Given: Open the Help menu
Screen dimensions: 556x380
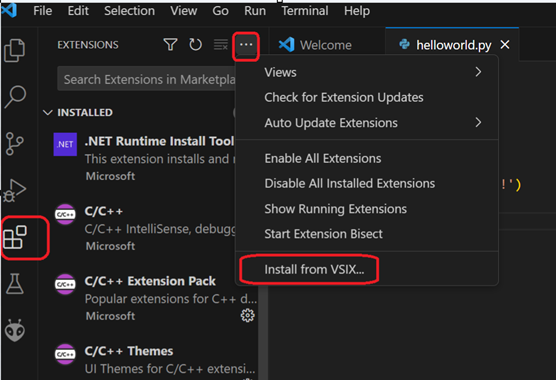Looking at the screenshot, I should pos(357,11).
